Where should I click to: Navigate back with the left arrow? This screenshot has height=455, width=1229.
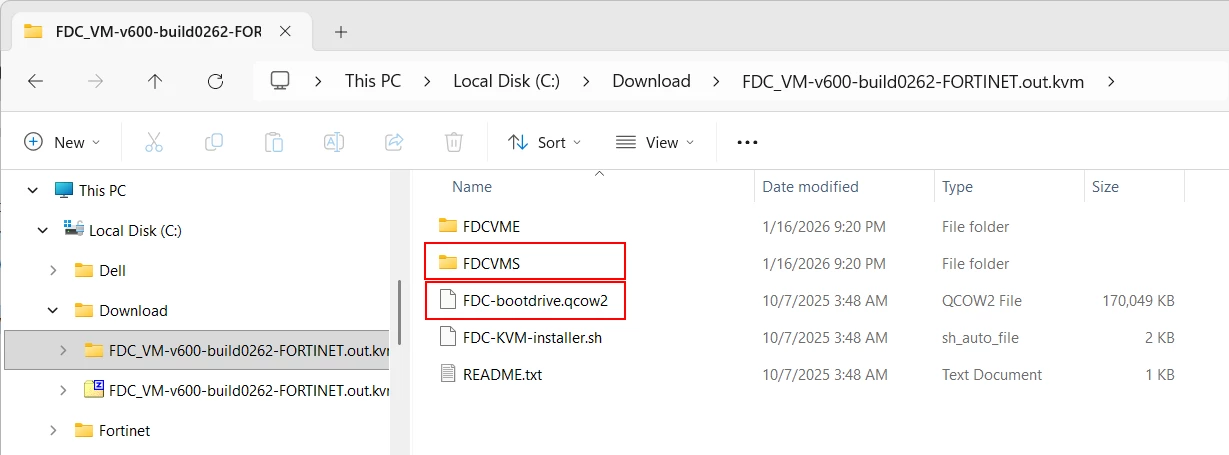point(35,81)
